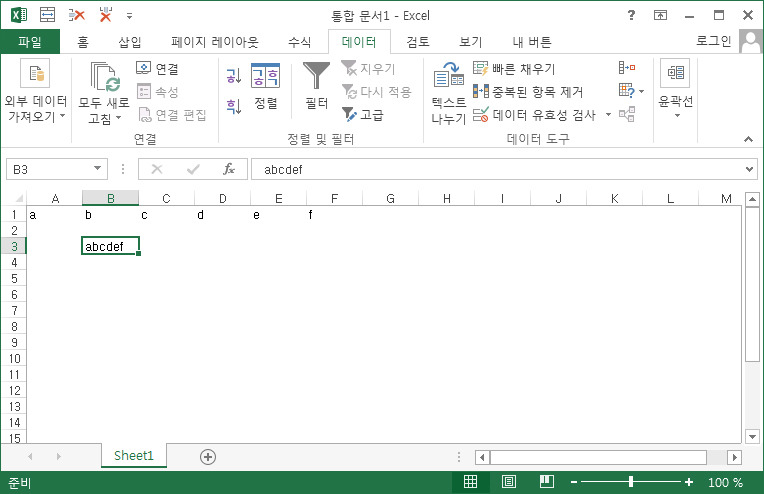Select the Sheet1 tab
This screenshot has height=494, width=764.
(x=134, y=456)
